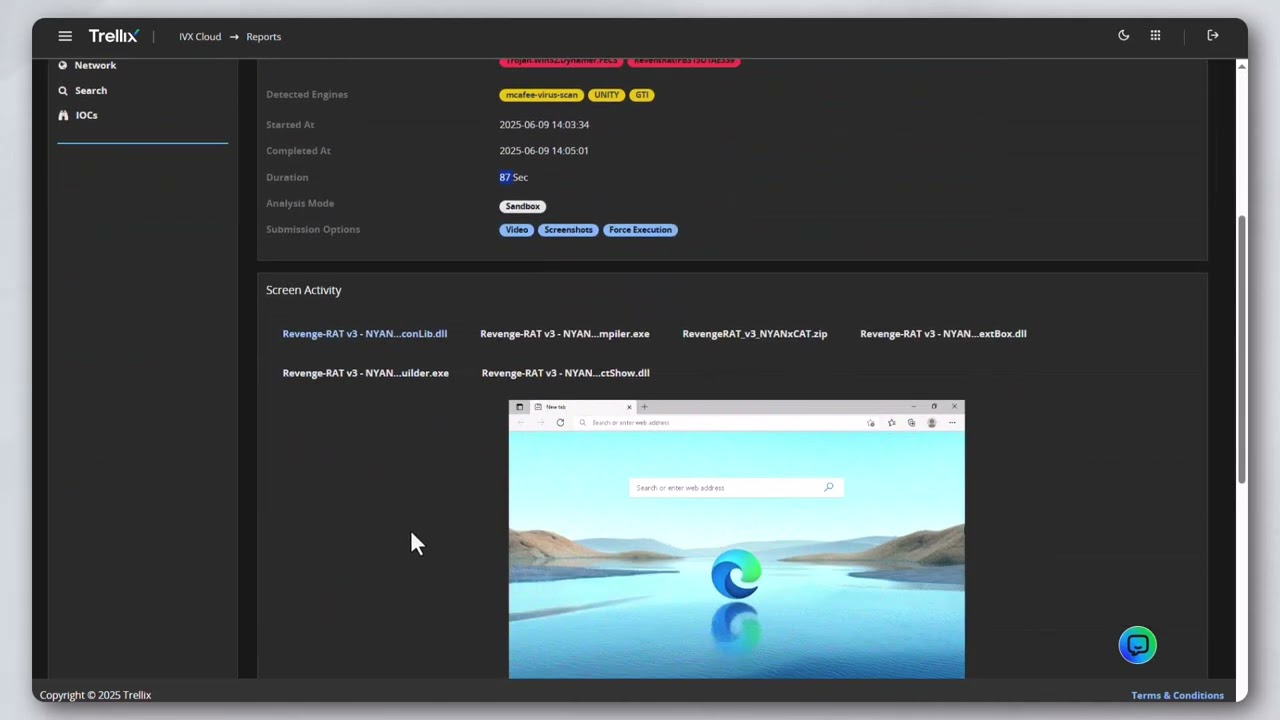Click the Completed At timestamp value

pyautogui.click(x=544, y=151)
